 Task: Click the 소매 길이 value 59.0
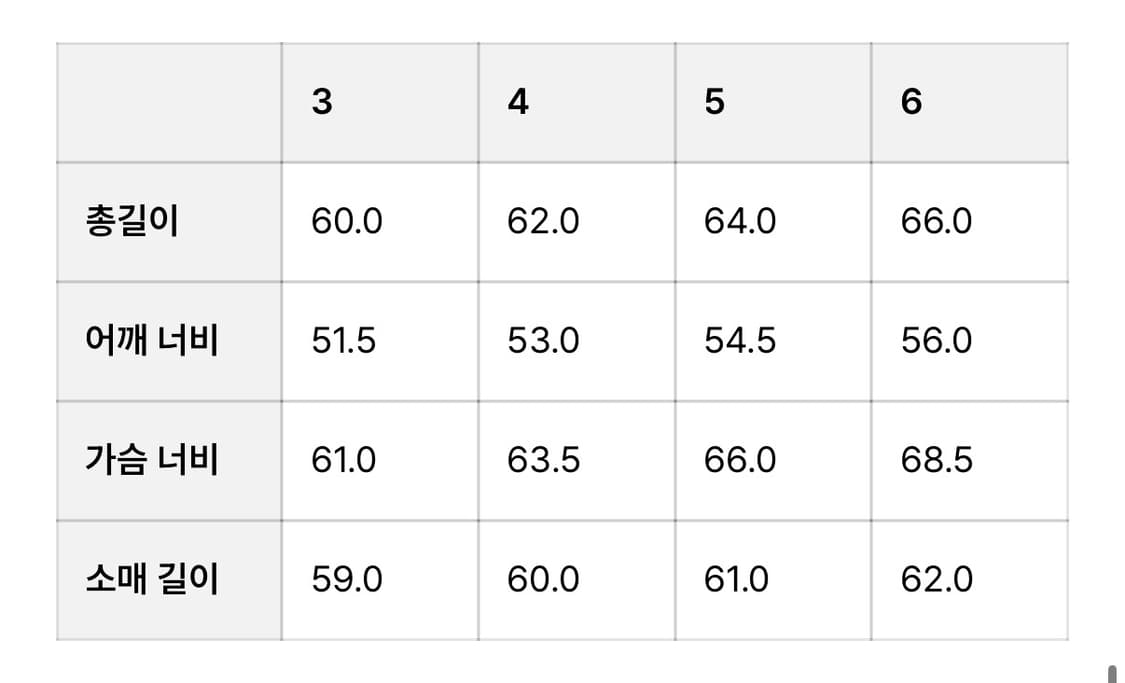pyautogui.click(x=346, y=580)
